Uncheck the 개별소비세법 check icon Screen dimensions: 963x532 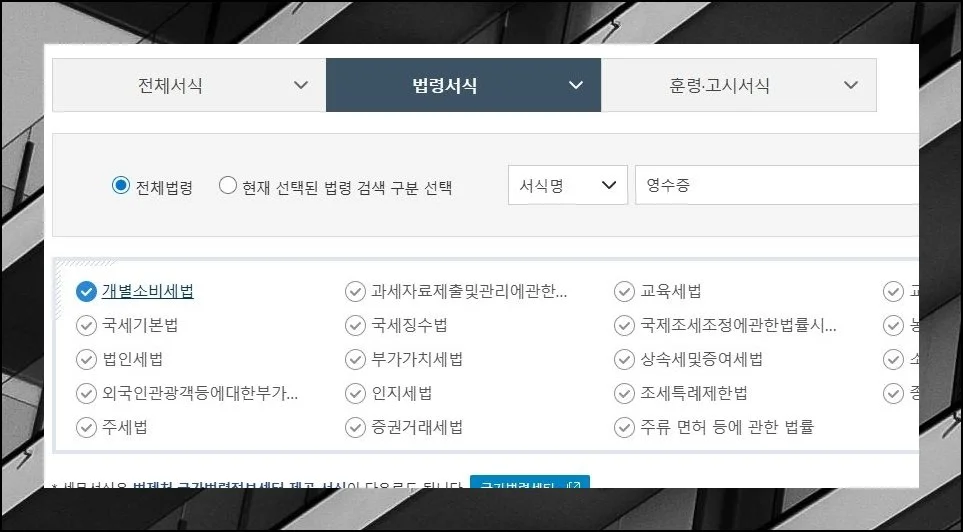[x=86, y=292]
